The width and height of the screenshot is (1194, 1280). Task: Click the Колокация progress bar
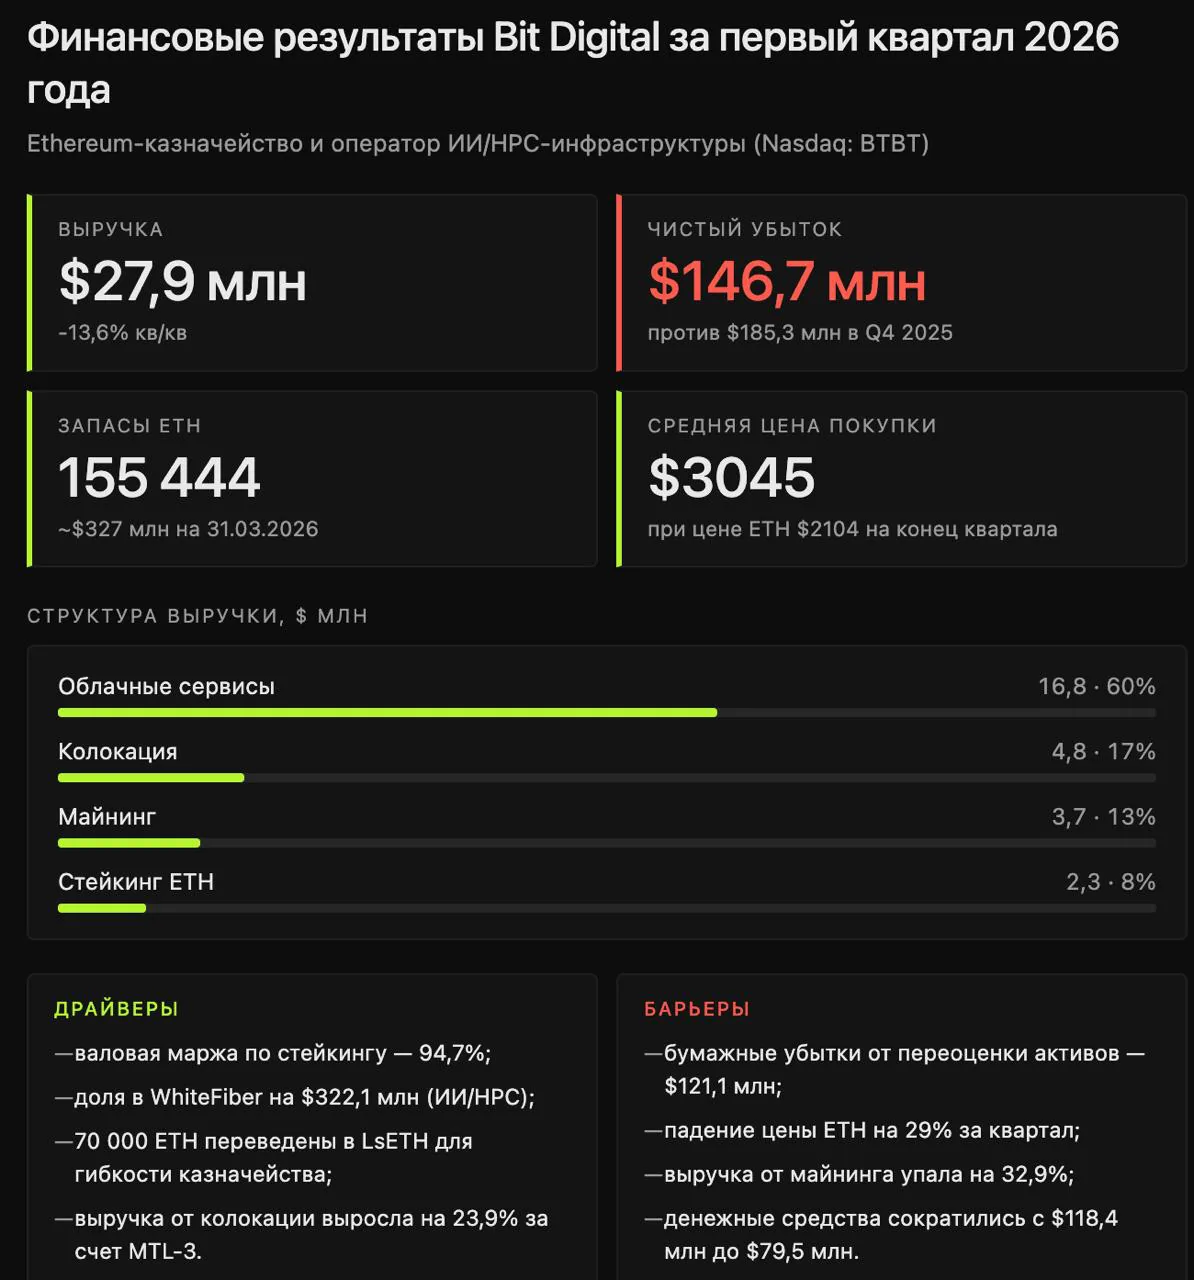[x=607, y=778]
